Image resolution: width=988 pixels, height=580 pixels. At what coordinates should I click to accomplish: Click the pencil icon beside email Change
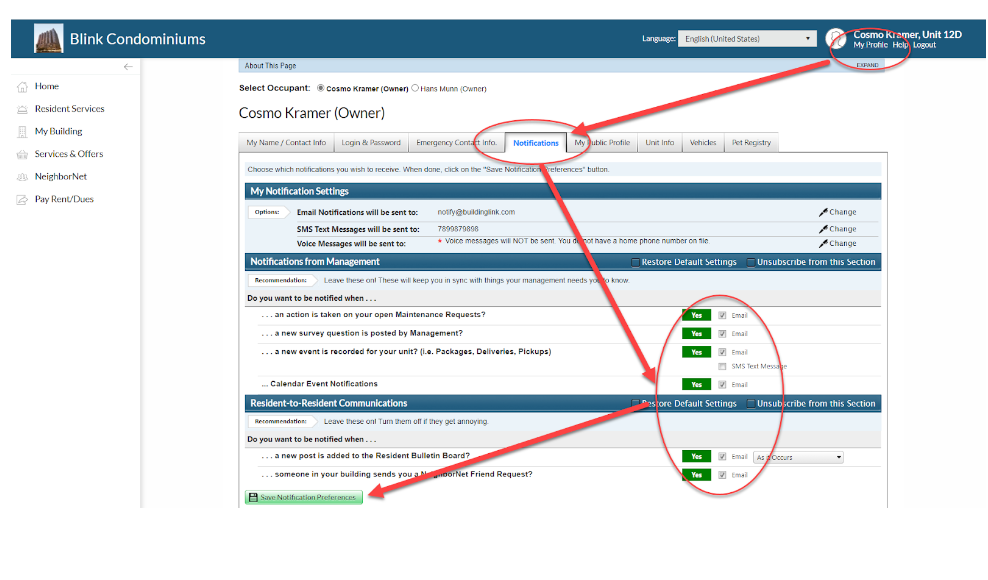pyautogui.click(x=823, y=212)
